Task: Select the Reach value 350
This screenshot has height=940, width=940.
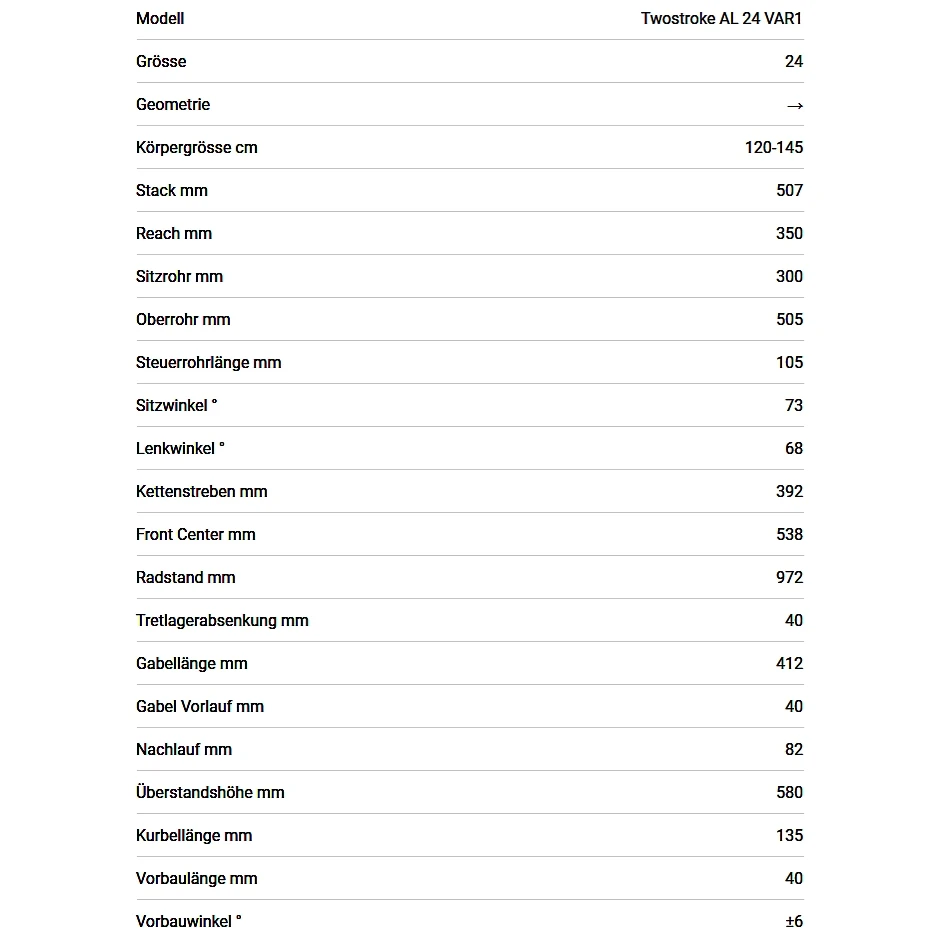Action: click(x=789, y=233)
